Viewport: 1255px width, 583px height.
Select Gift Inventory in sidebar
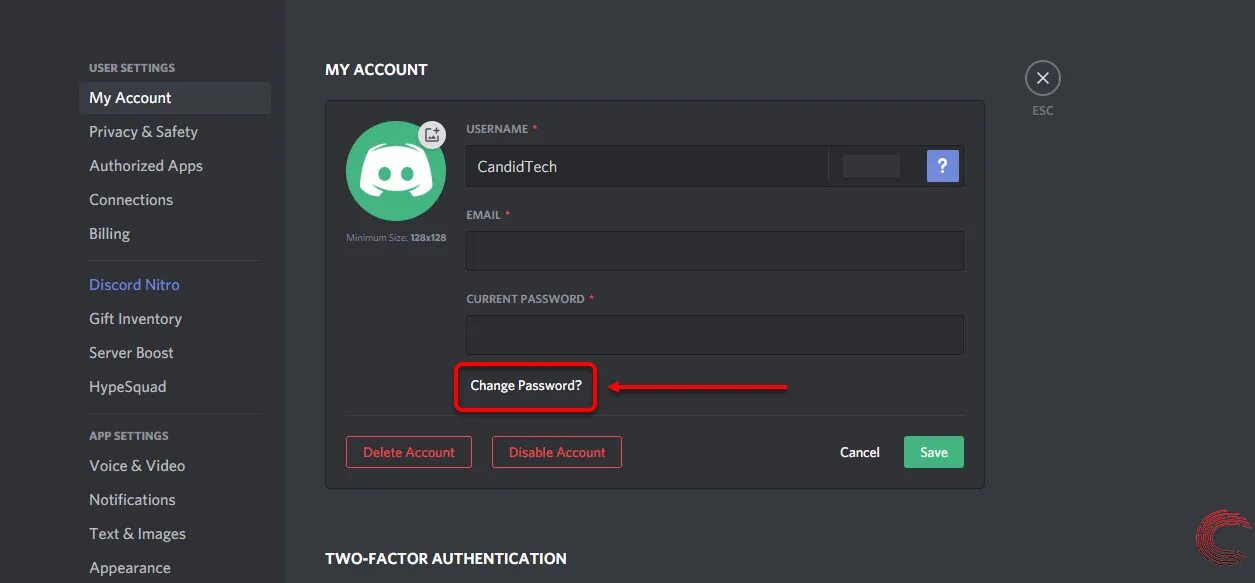coord(135,319)
